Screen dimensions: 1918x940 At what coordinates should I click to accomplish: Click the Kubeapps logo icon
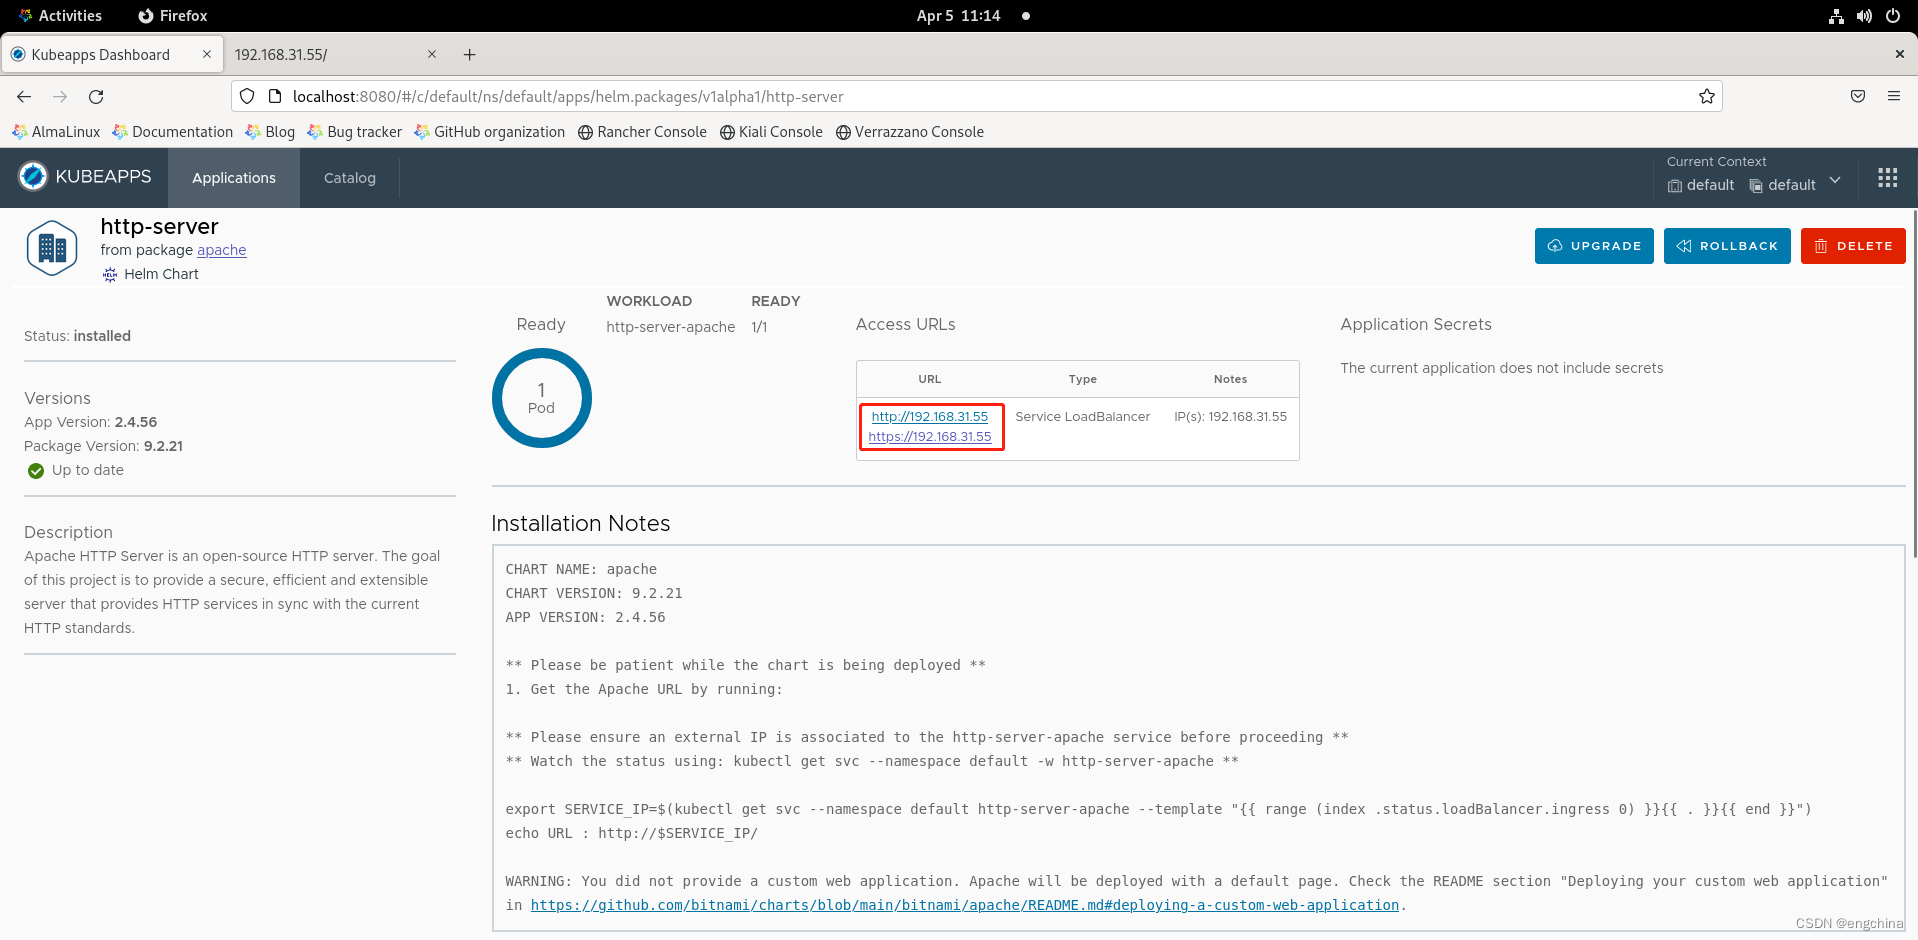click(x=33, y=177)
